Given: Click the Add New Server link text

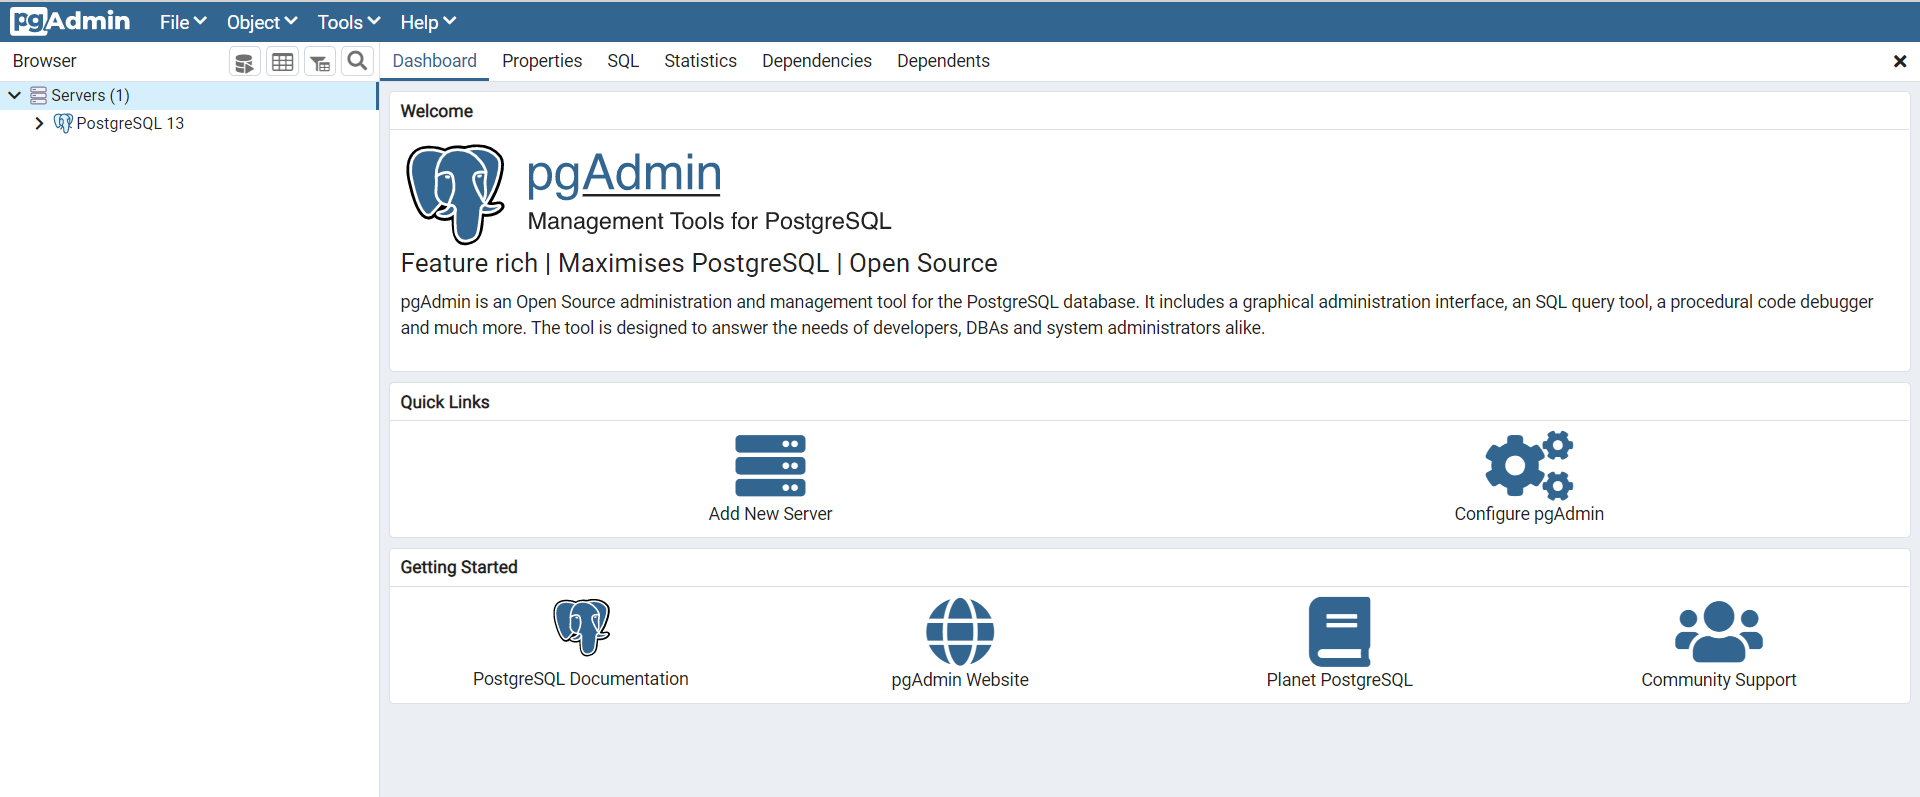Looking at the screenshot, I should click(770, 514).
